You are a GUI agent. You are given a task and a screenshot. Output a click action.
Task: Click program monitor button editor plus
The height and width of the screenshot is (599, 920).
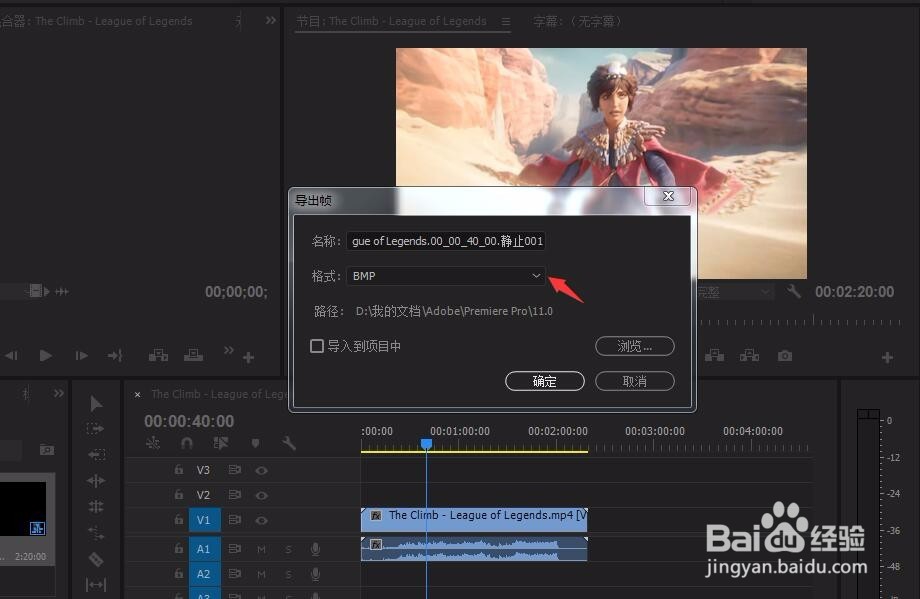(887, 357)
